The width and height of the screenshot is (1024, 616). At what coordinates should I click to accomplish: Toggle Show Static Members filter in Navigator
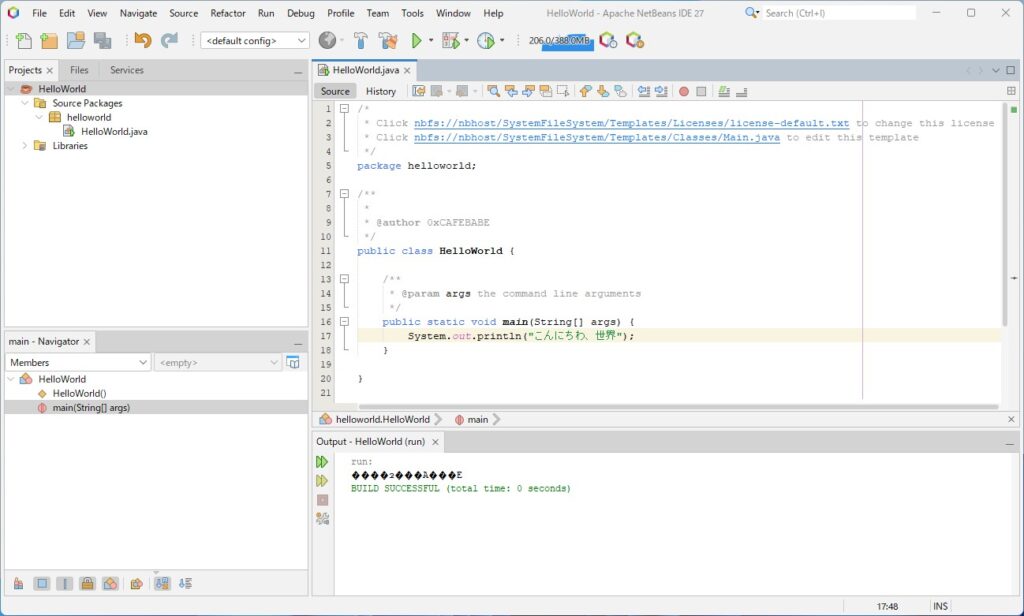click(x=64, y=583)
